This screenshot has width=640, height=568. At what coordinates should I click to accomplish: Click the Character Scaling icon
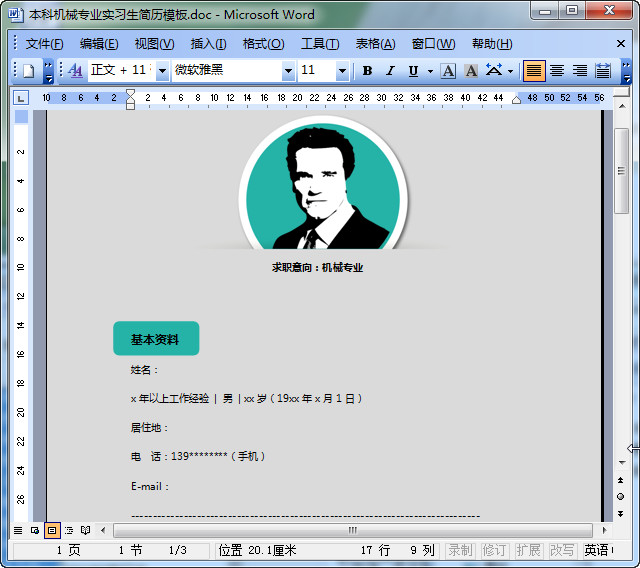(493, 71)
